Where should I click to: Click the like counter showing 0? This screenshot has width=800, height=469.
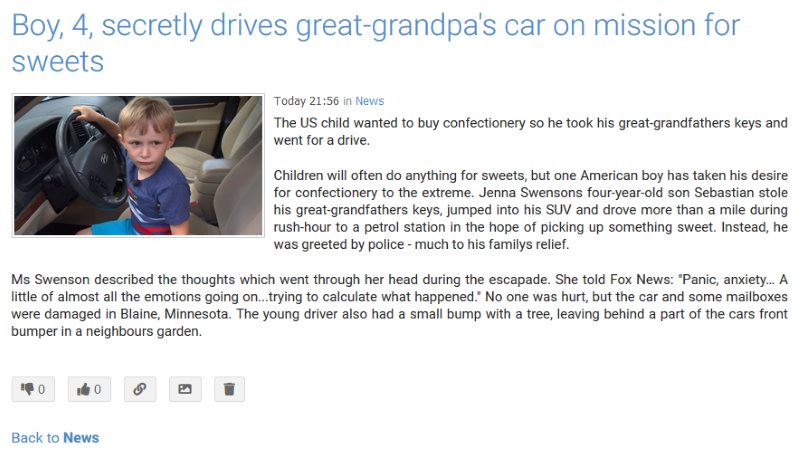[x=97, y=390]
